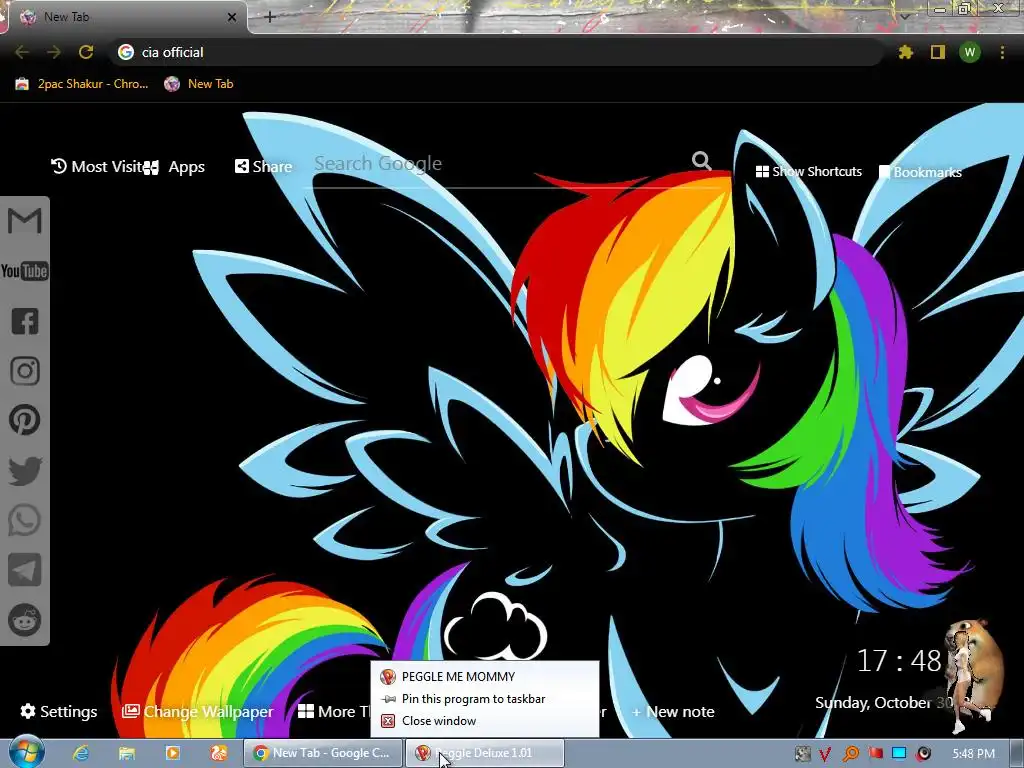Open Gmail from the sidebar
1024x768 pixels.
pyautogui.click(x=25, y=221)
